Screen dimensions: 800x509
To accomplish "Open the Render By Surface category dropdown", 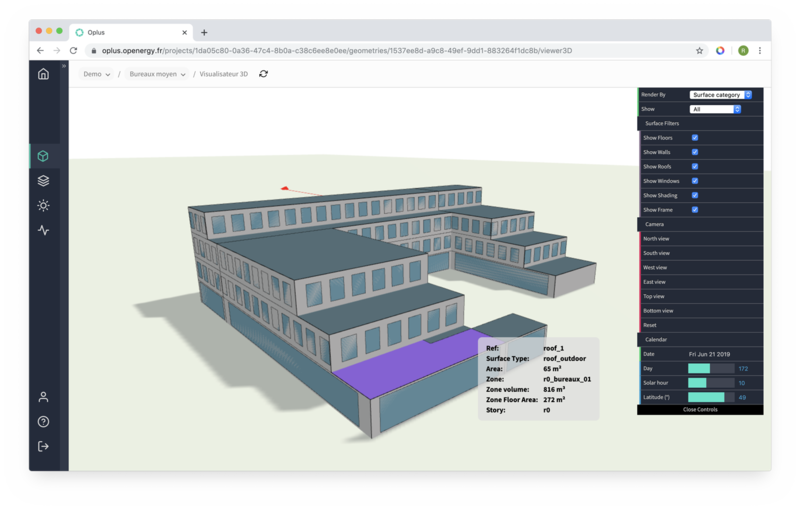I will (x=720, y=95).
